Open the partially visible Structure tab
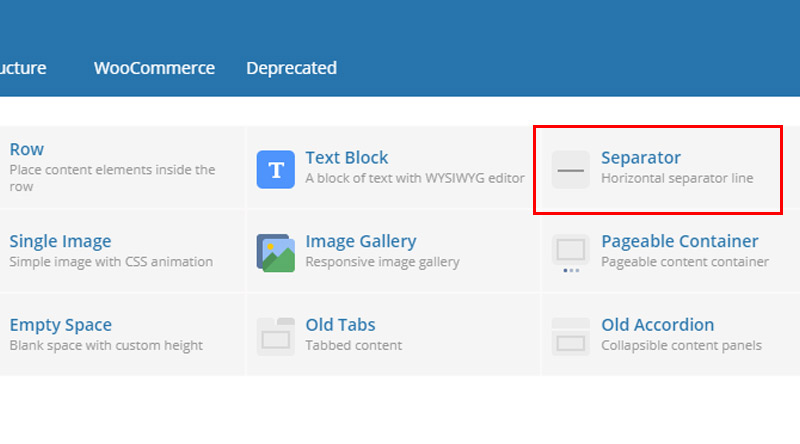Viewport: 800px width, 444px height. 23,68
